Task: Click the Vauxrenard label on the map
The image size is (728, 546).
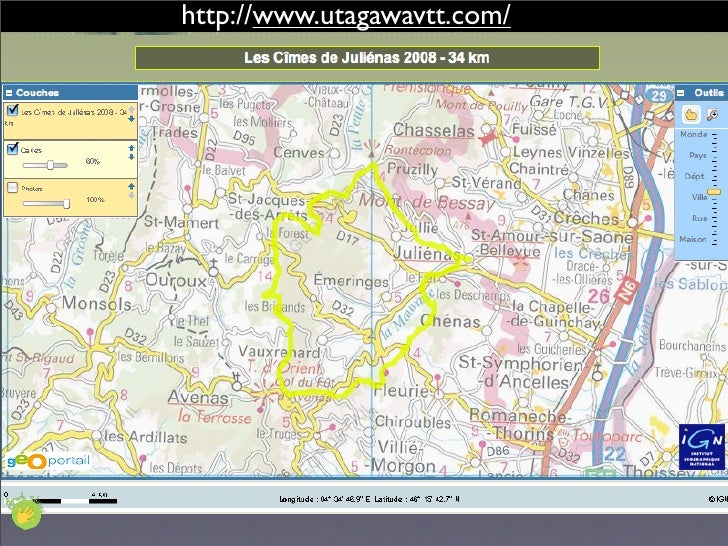Action: point(280,351)
